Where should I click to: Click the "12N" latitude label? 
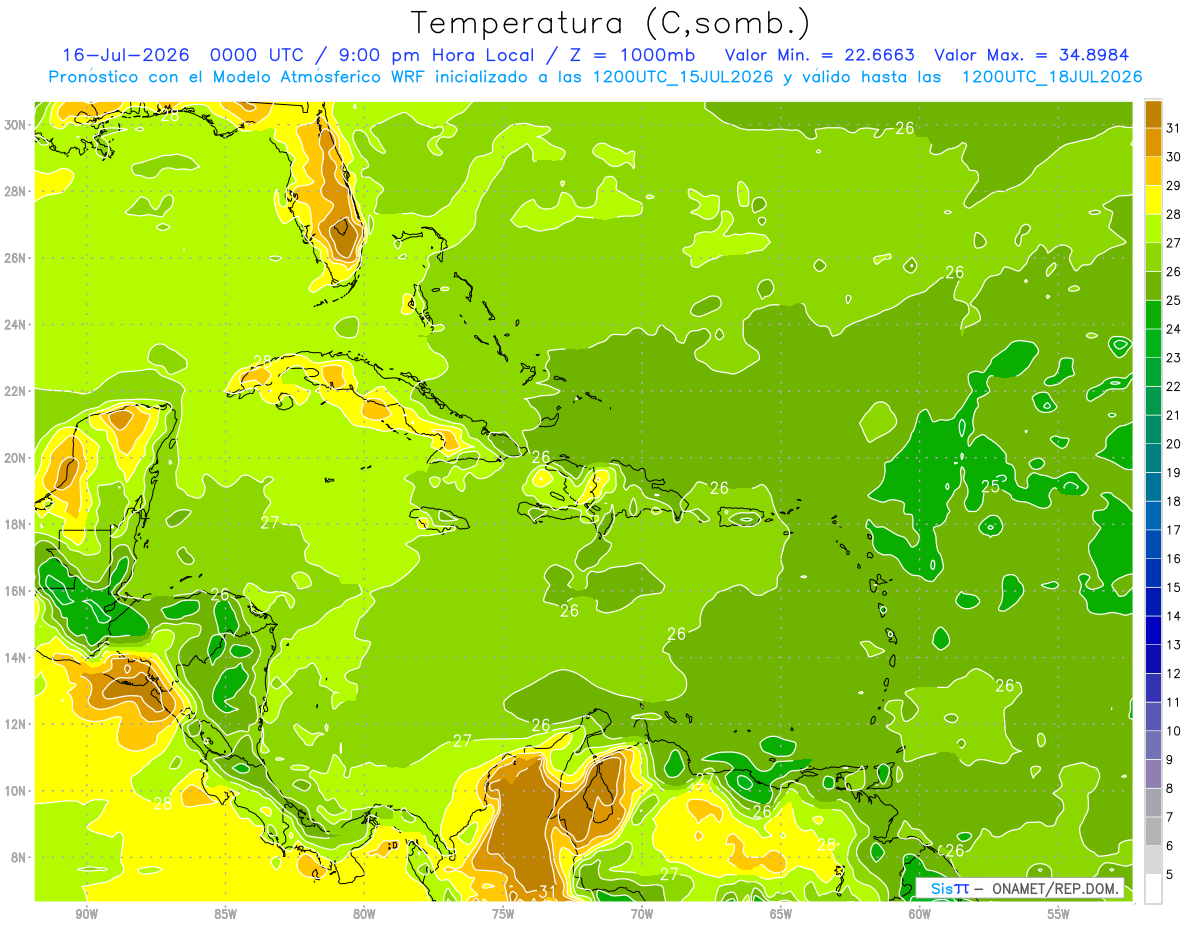coord(17,724)
